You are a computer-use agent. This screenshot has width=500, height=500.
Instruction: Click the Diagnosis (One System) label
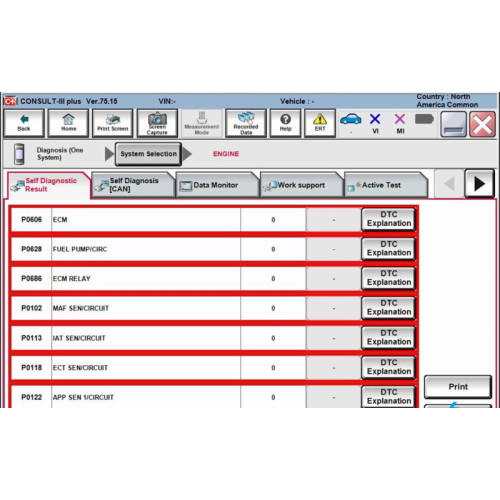click(59, 154)
